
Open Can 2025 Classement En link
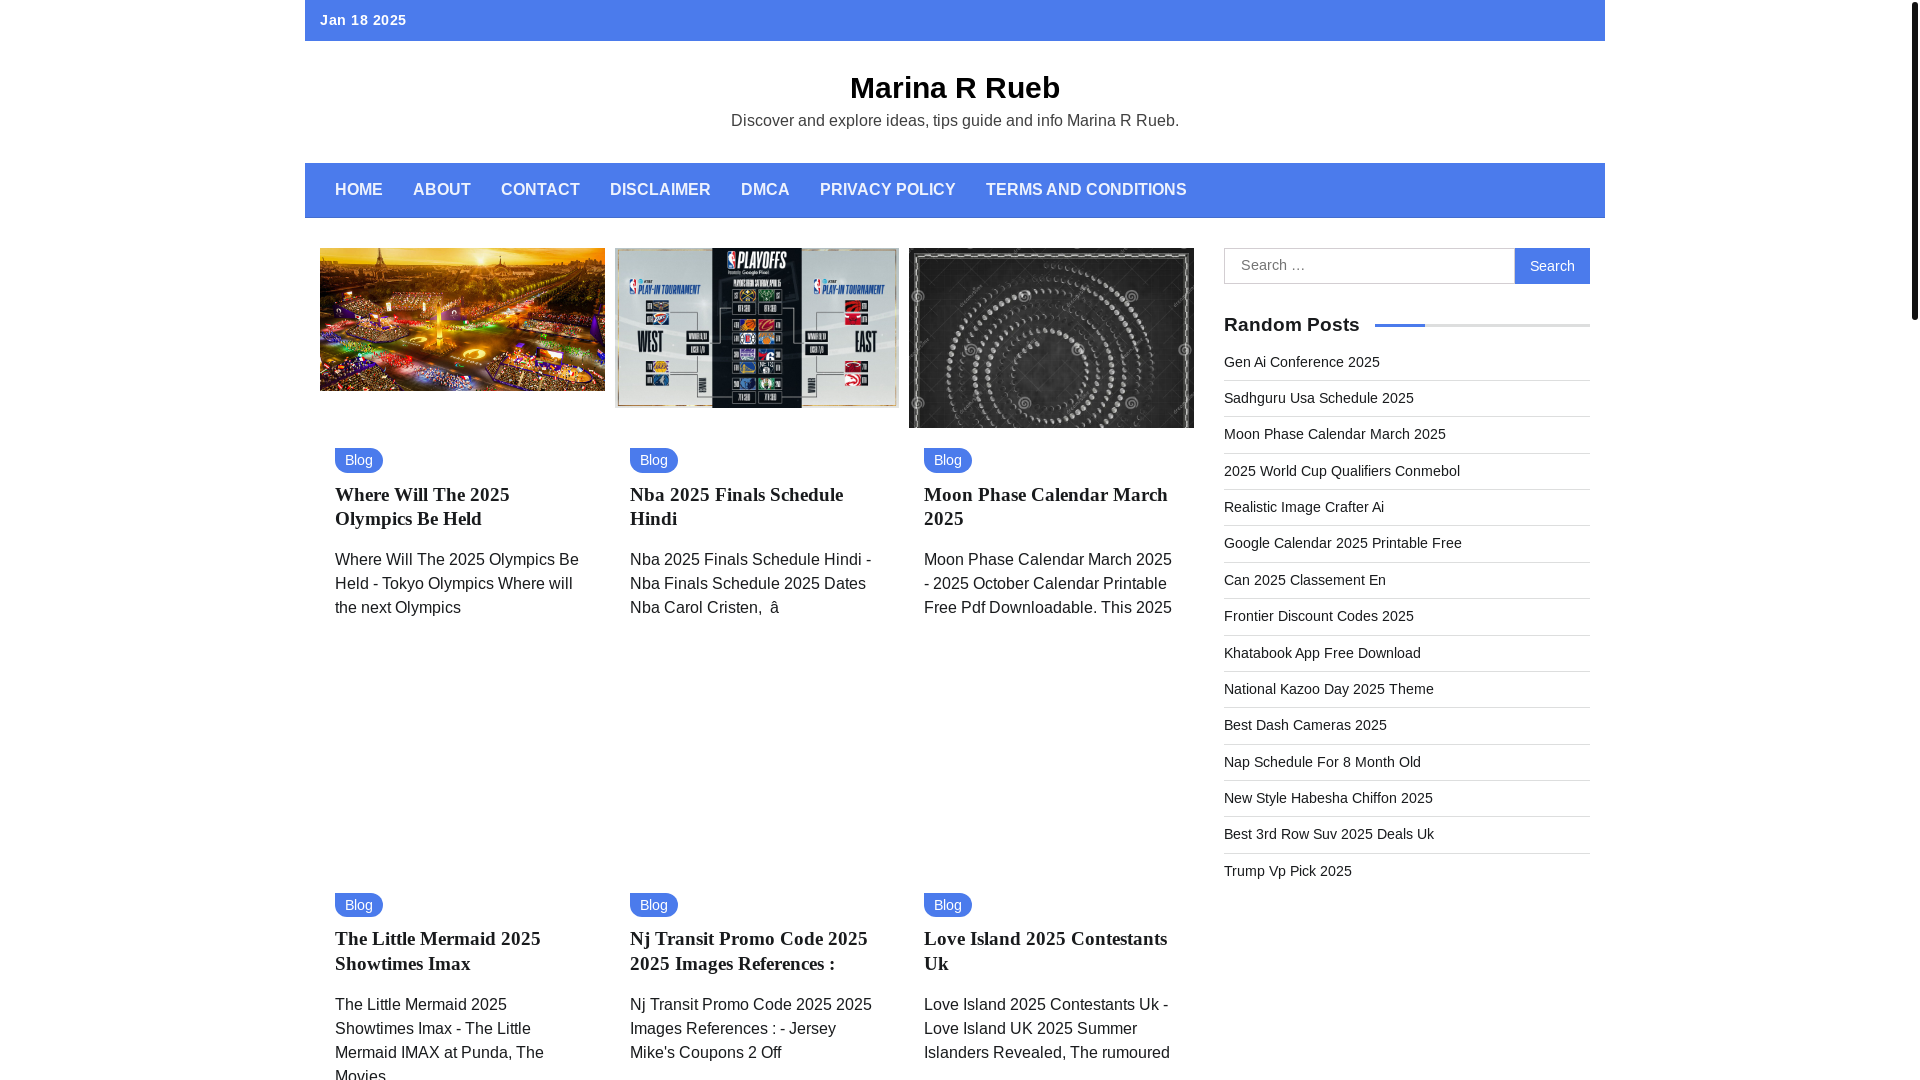coord(1304,580)
